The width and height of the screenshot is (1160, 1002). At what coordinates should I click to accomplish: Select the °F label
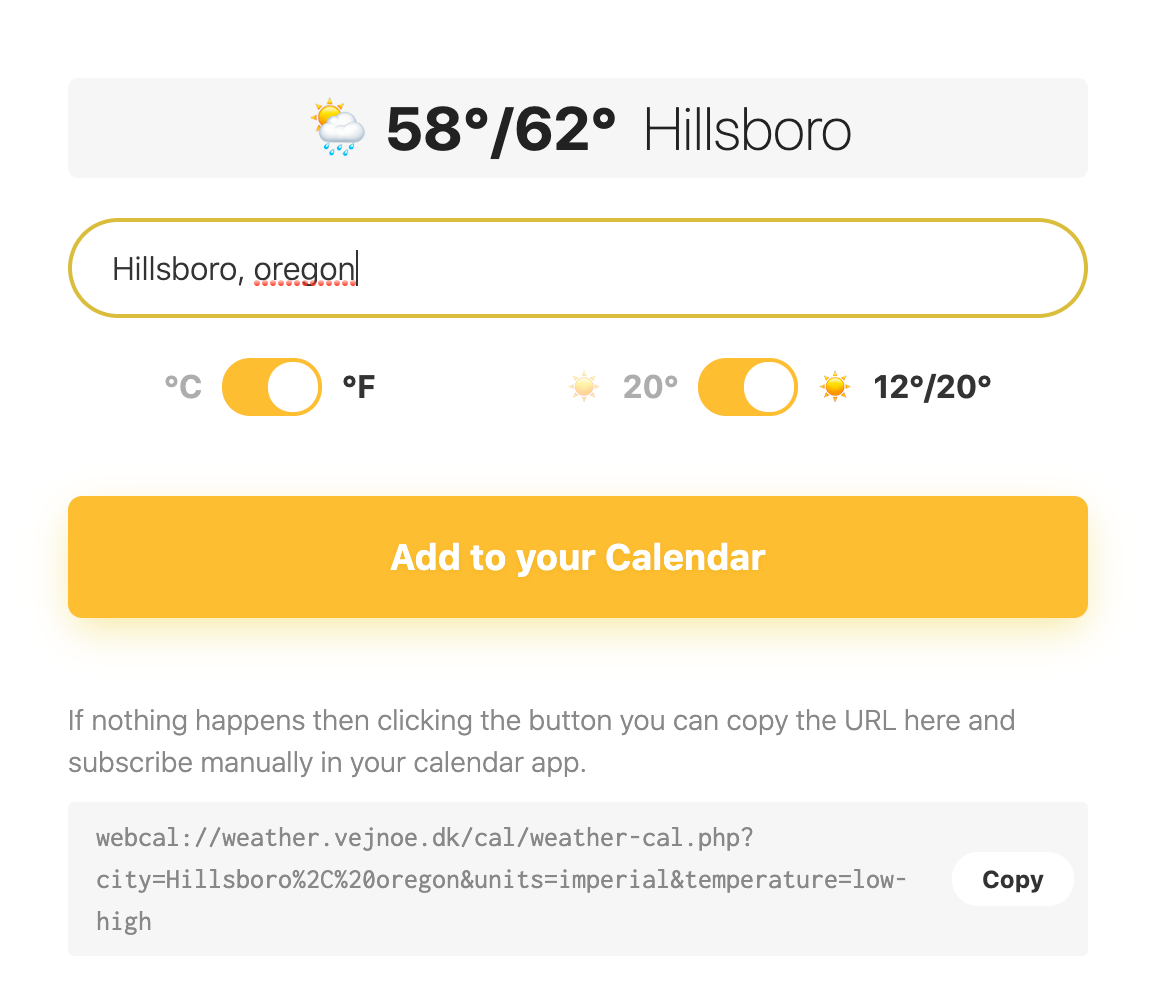359,386
